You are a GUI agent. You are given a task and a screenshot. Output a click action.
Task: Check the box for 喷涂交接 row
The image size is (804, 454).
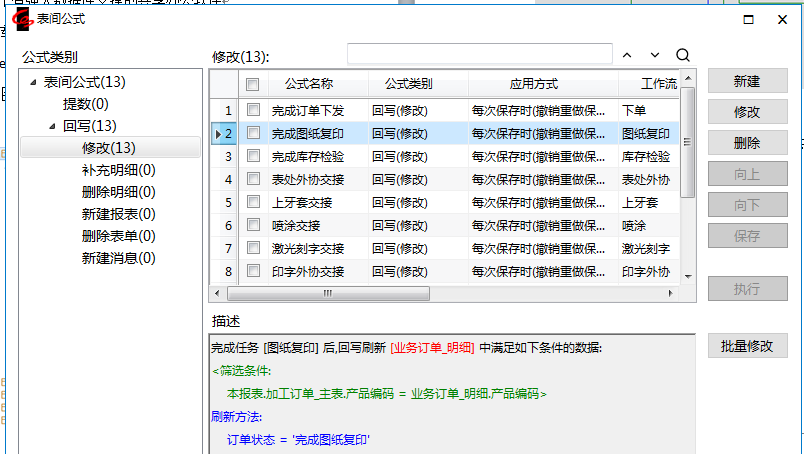pos(253,225)
